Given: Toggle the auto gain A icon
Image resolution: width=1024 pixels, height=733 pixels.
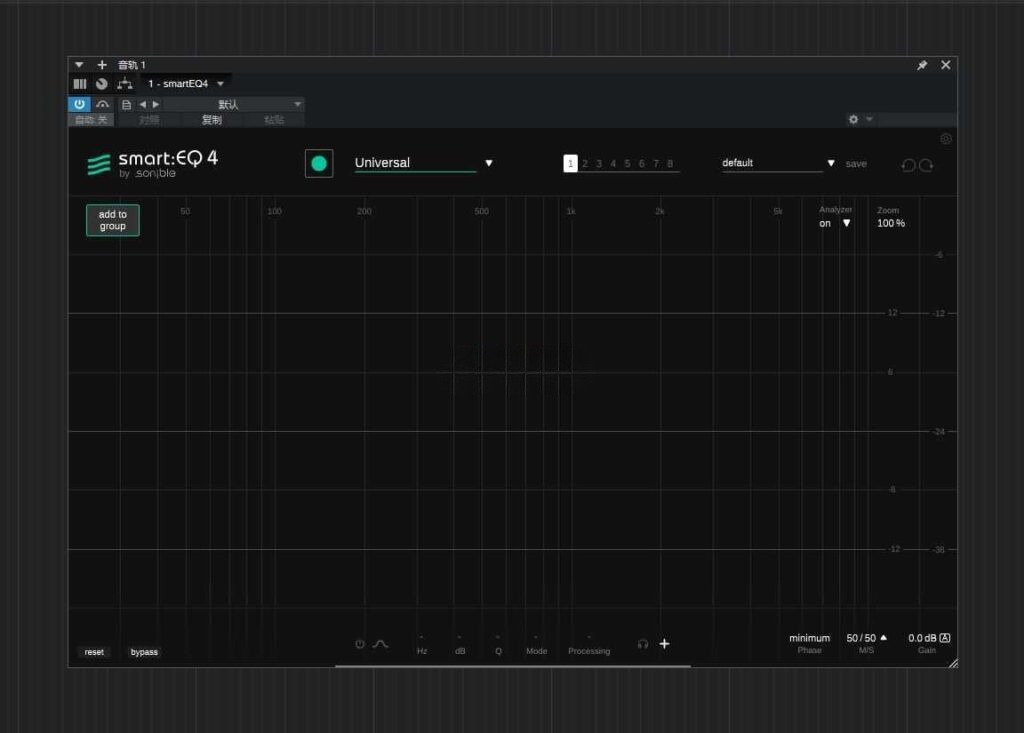Looking at the screenshot, I should (945, 638).
